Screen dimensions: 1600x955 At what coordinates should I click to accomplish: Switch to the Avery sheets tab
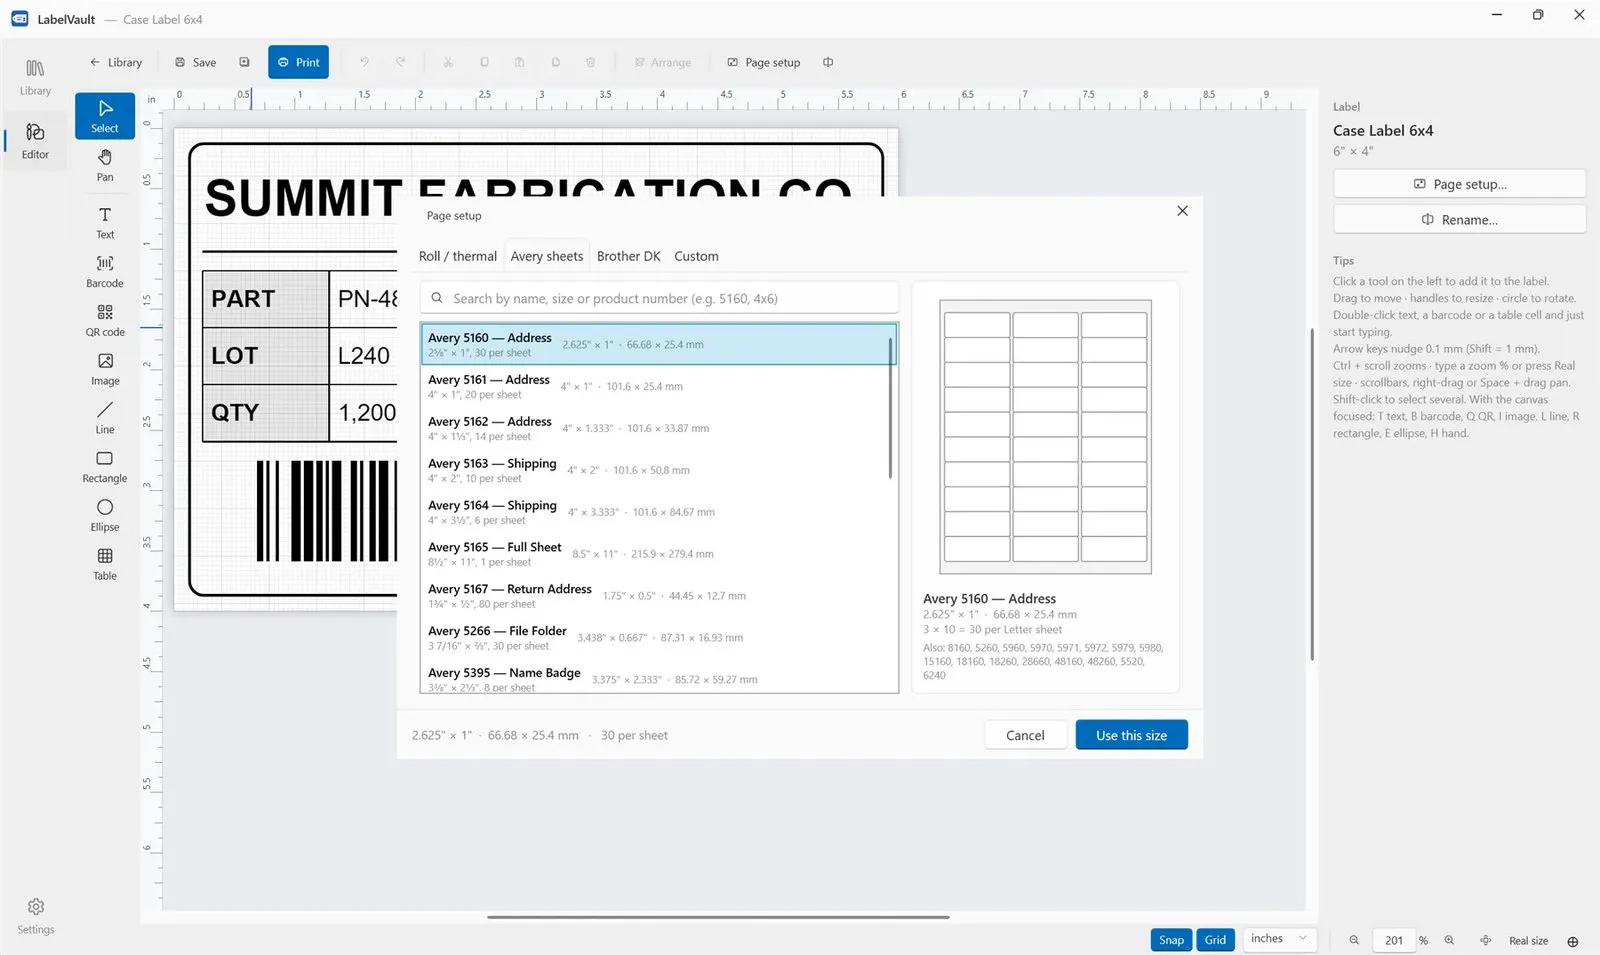tap(547, 256)
